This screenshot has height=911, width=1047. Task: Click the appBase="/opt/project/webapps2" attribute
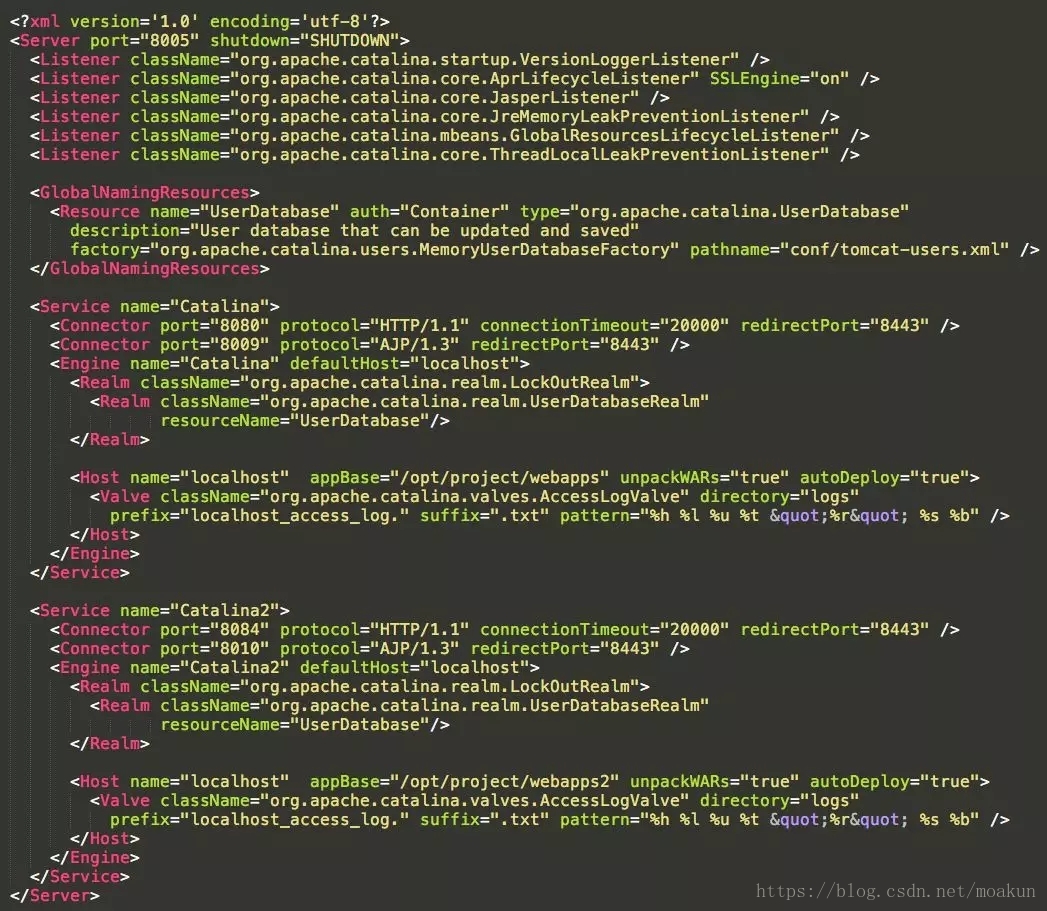pos(464,782)
